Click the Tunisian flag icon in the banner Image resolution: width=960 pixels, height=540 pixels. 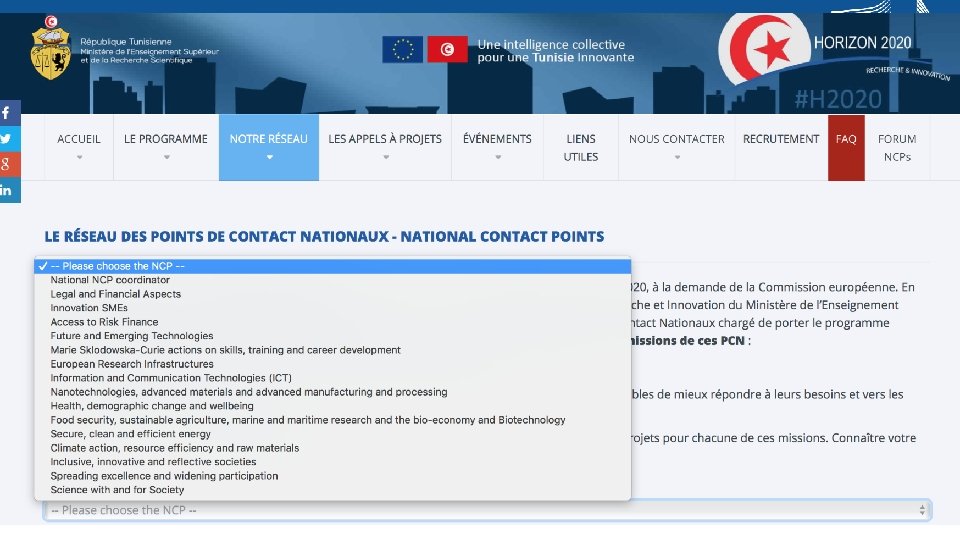[448, 49]
